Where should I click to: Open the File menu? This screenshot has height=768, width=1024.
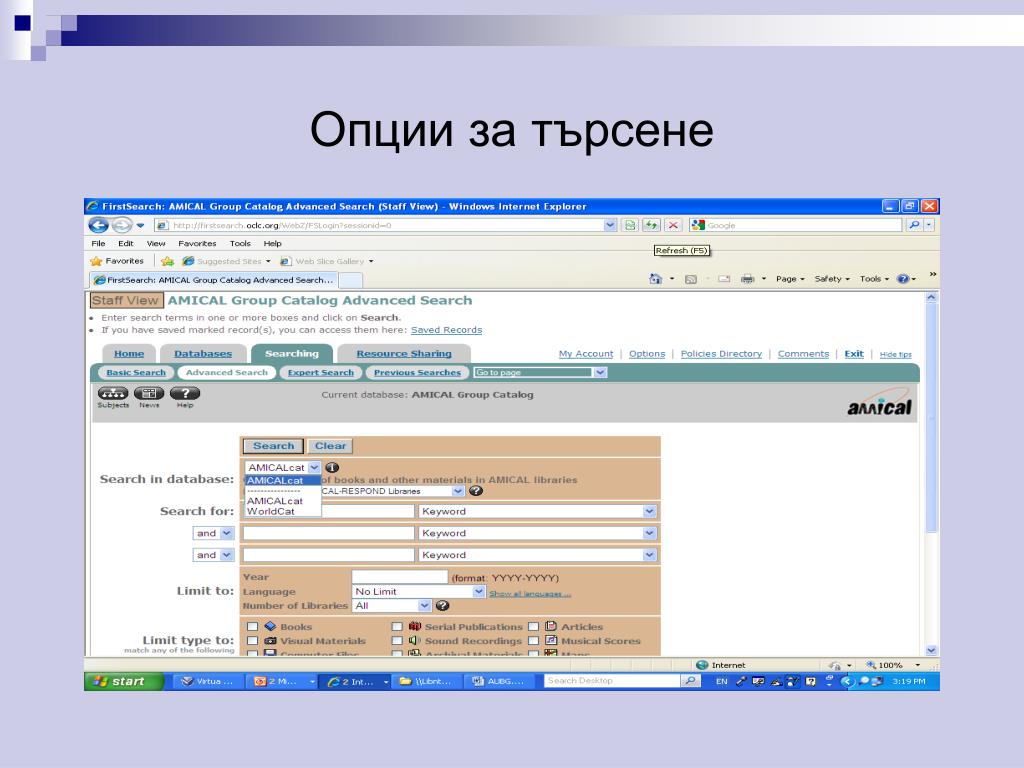[98, 244]
